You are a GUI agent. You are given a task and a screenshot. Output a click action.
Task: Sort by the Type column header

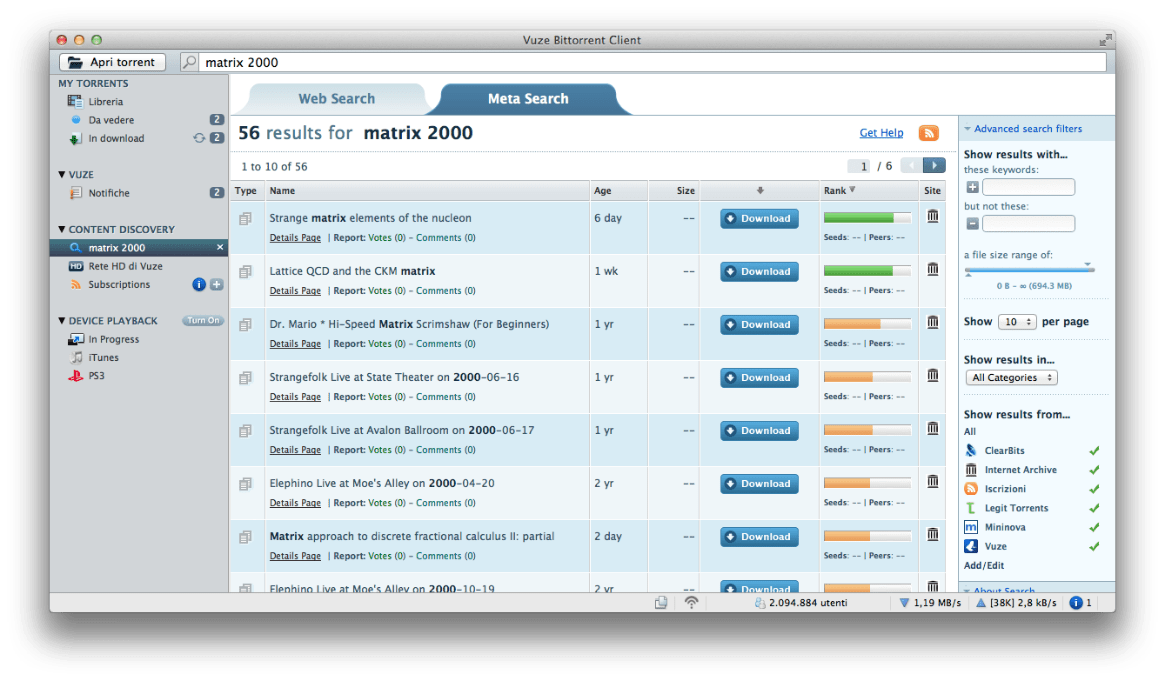point(246,191)
